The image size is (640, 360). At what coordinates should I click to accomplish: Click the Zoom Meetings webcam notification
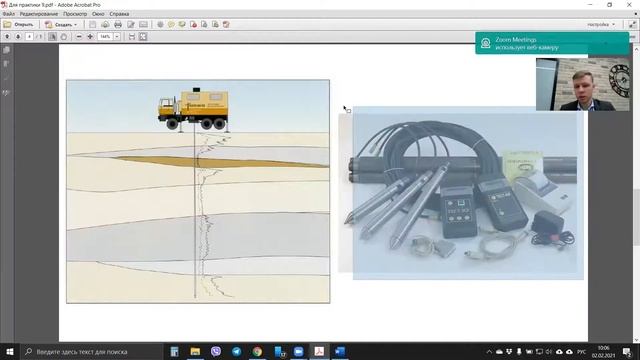tap(552, 43)
